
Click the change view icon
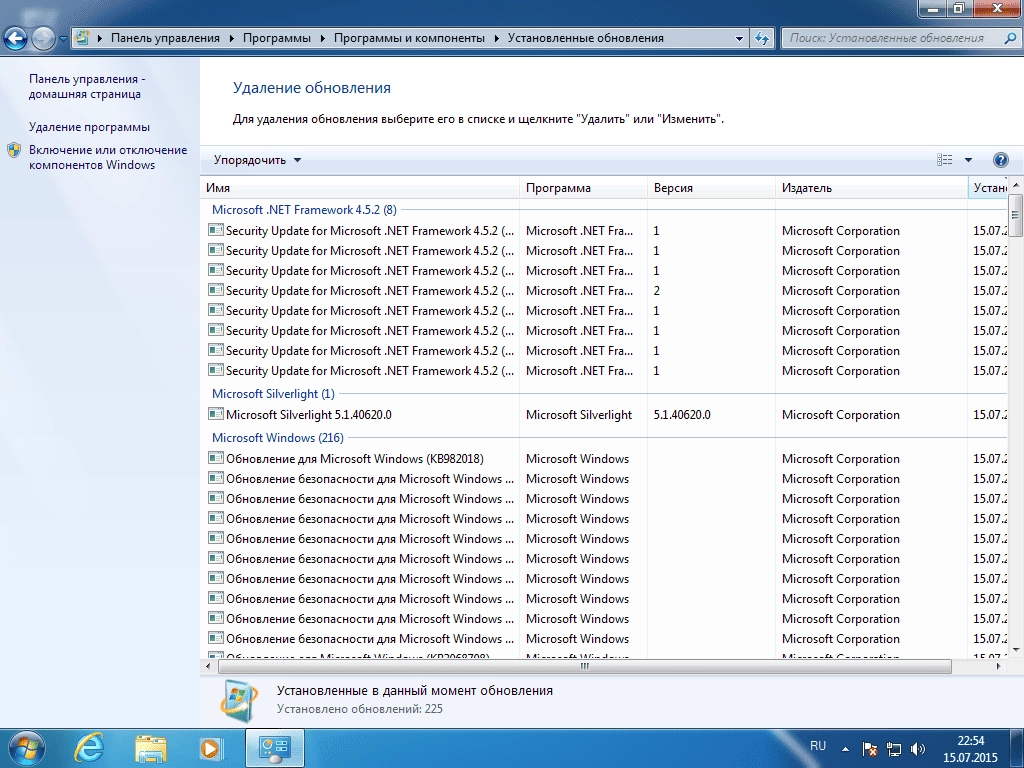[944, 160]
